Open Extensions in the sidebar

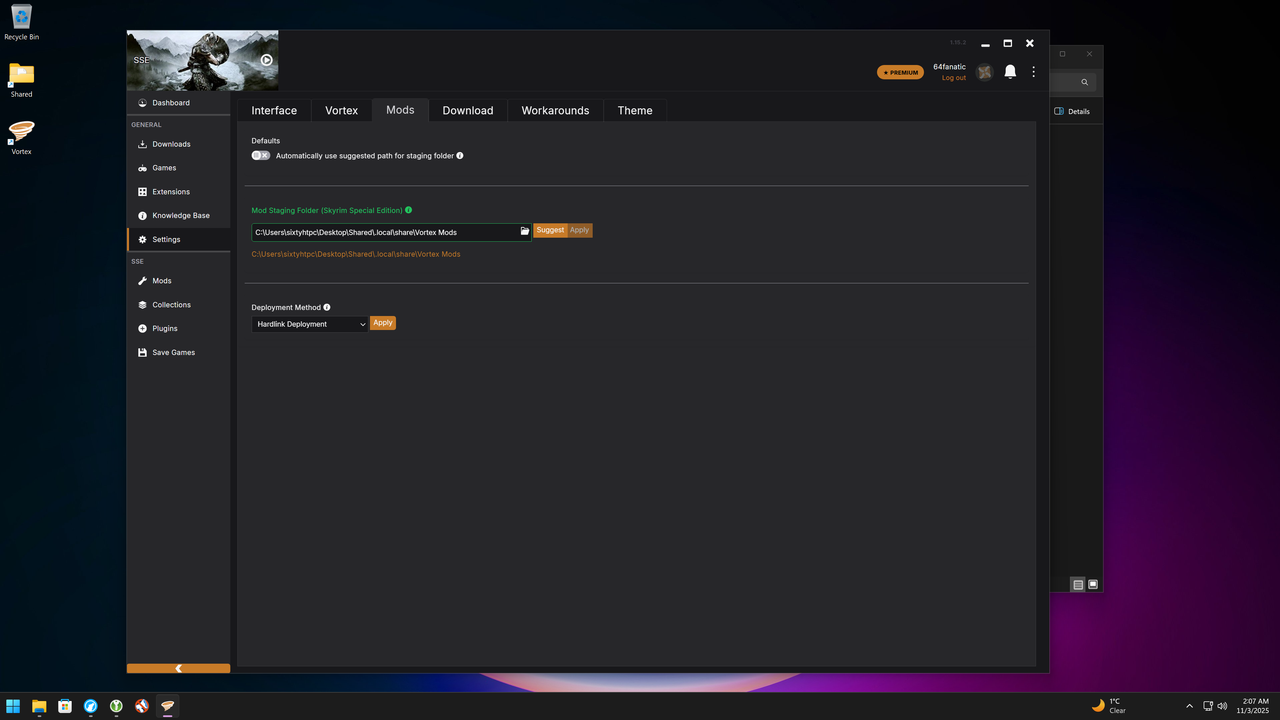178,192
